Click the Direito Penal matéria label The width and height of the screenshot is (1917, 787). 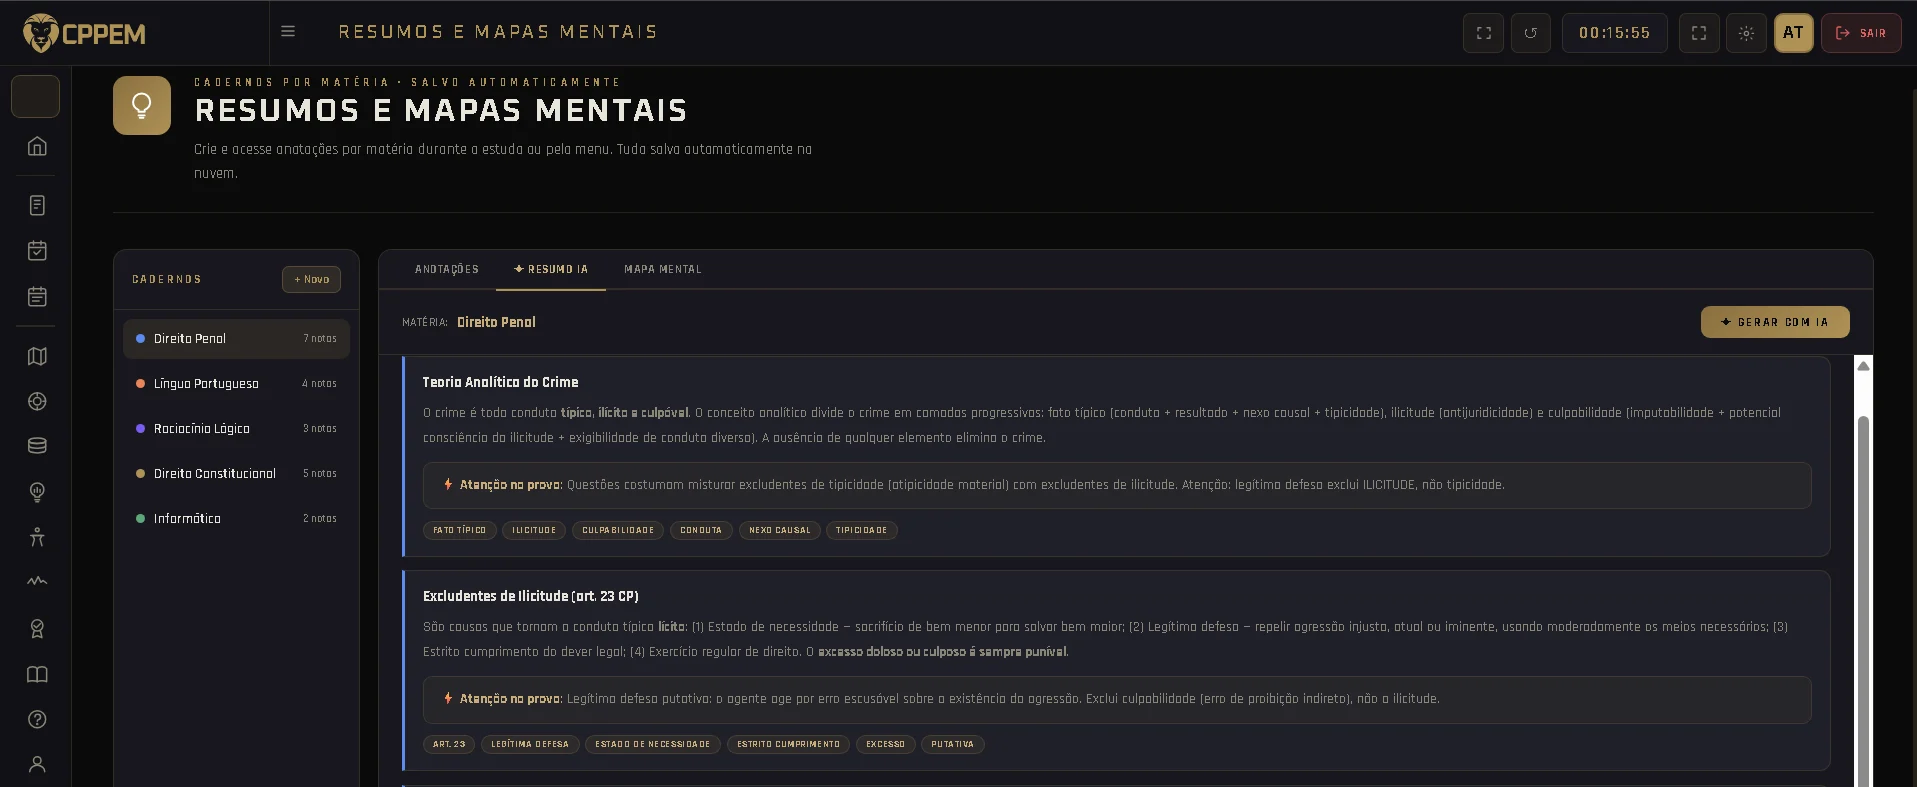tap(496, 322)
